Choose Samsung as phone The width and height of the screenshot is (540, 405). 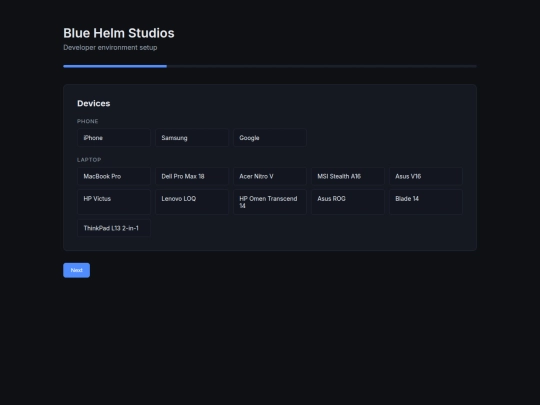(192, 138)
